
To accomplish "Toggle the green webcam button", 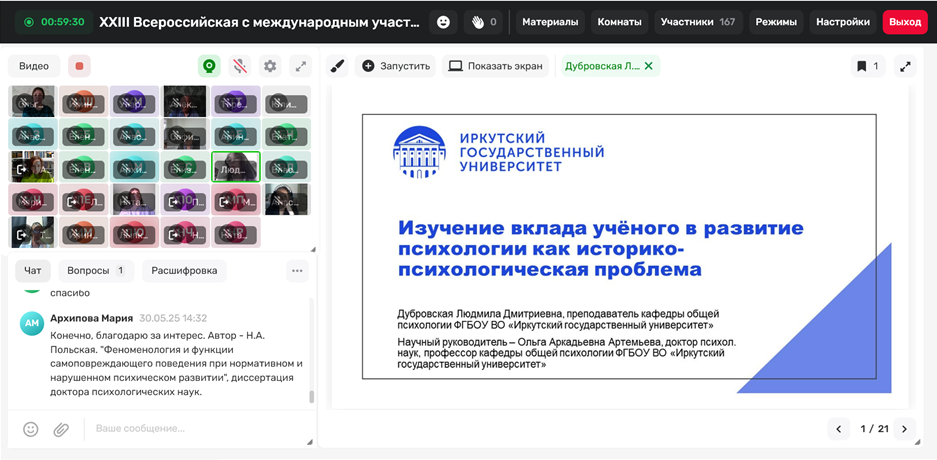I will point(209,66).
